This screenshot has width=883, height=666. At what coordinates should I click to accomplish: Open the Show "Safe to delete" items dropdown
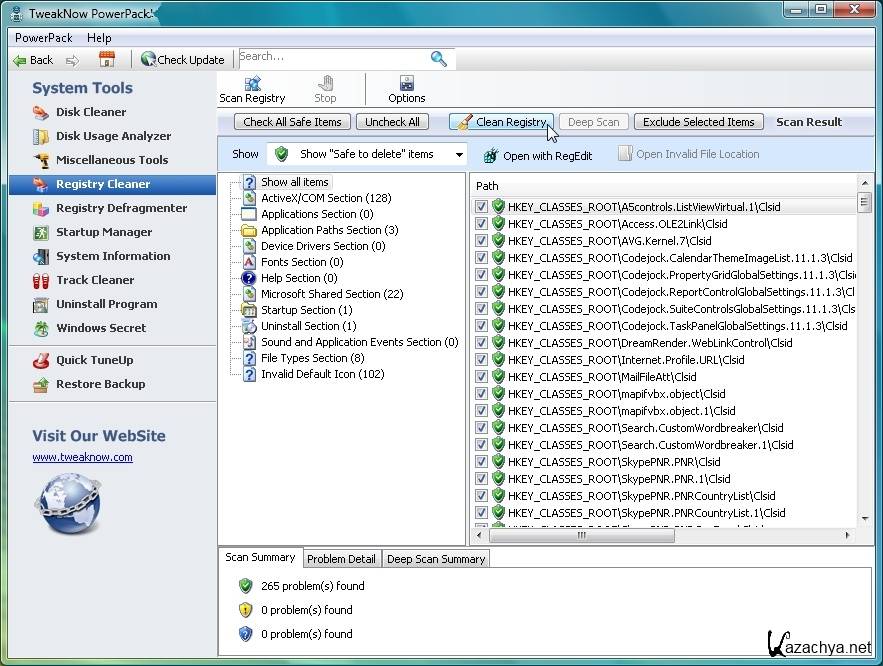tap(459, 155)
